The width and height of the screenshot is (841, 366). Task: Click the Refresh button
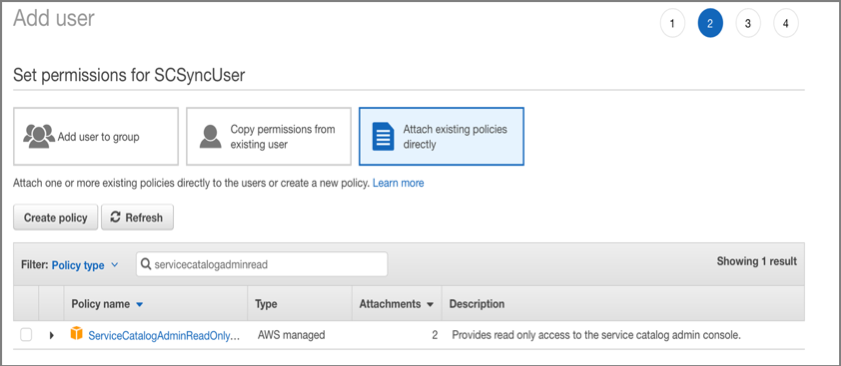pyautogui.click(x=137, y=217)
